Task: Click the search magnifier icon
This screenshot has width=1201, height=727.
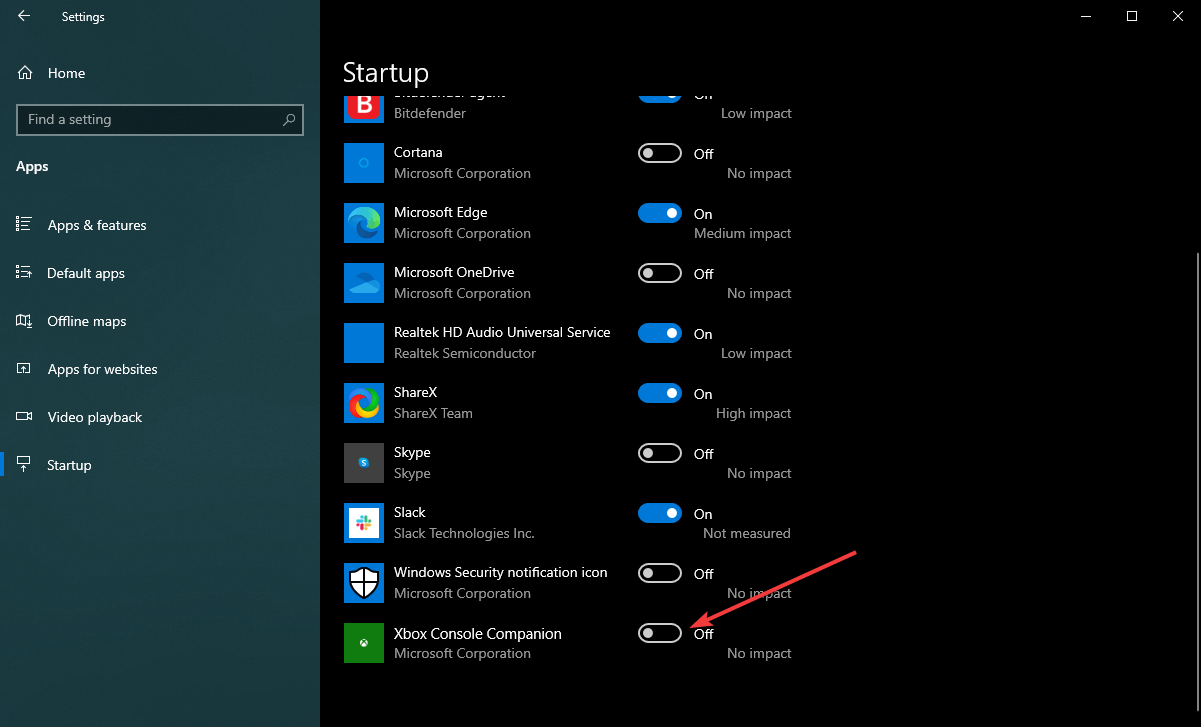Action: (289, 119)
